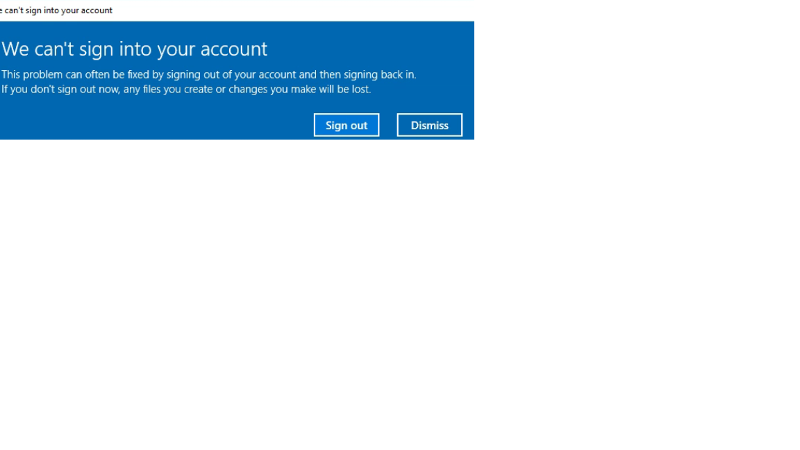Click text "If you don't sign out now, any files"
800x450 pixels.
[x=81, y=89]
